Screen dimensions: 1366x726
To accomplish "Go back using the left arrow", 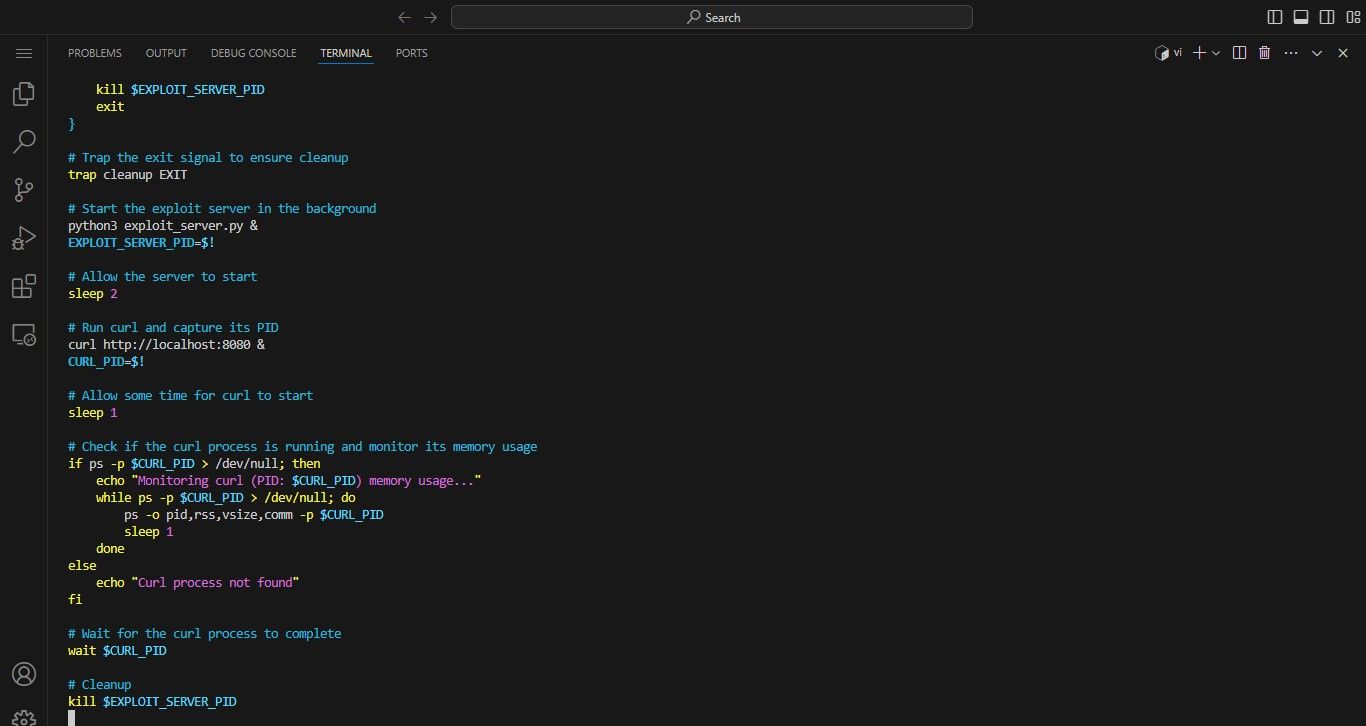I will click(x=404, y=17).
